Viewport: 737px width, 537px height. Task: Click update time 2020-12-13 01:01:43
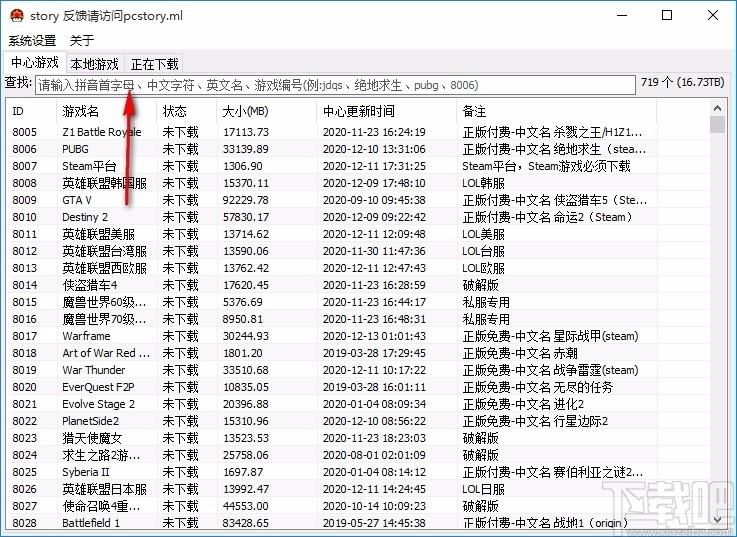click(374, 336)
